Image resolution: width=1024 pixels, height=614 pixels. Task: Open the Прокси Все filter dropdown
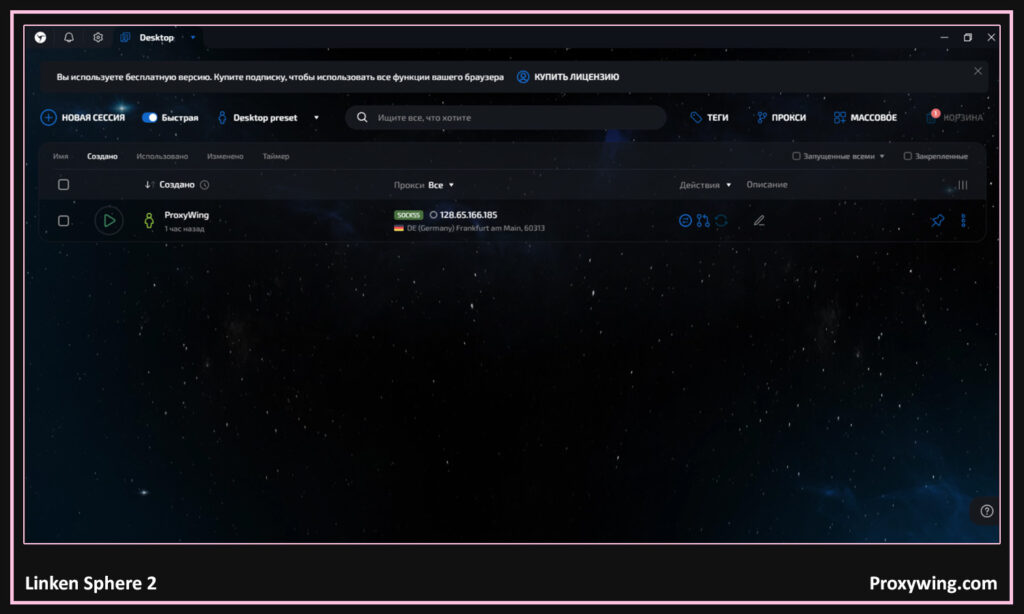click(440, 185)
